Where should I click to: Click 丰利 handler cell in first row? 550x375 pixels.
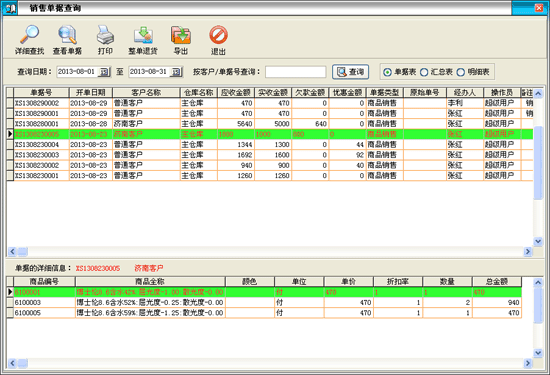coord(465,103)
